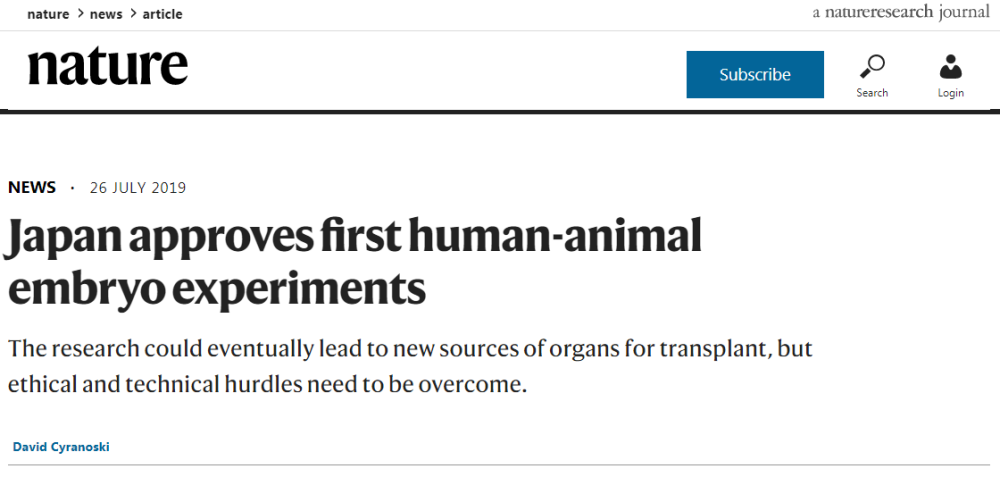Click the Login text label
The height and width of the screenshot is (477, 1000).
coord(951,93)
